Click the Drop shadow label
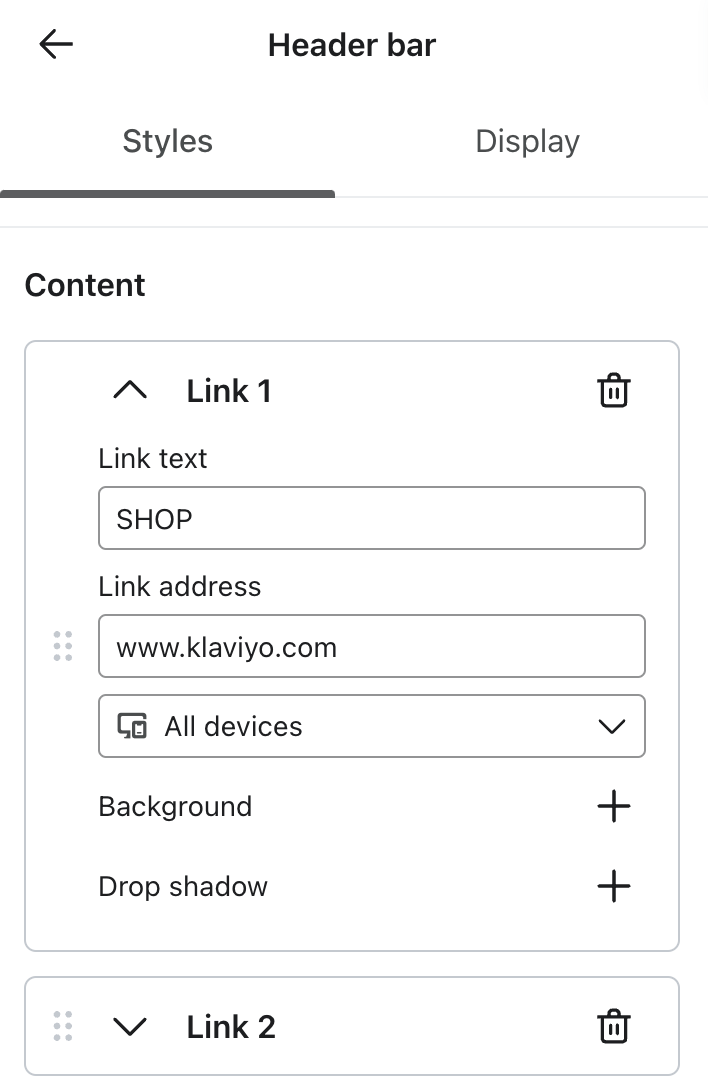Viewport: 708px width, 1092px height. 182,886
